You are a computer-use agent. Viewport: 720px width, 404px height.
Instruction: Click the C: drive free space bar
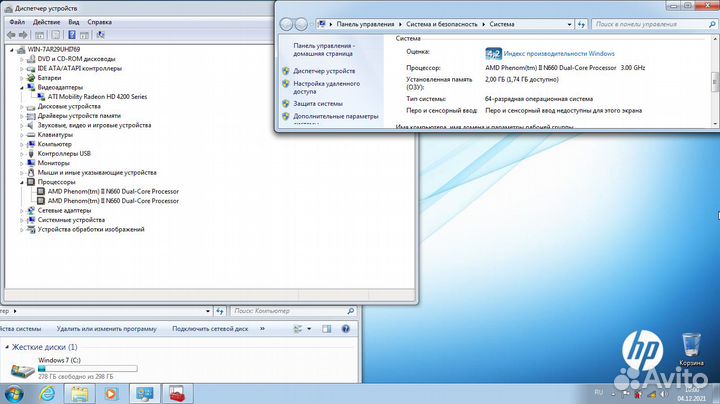[87, 368]
